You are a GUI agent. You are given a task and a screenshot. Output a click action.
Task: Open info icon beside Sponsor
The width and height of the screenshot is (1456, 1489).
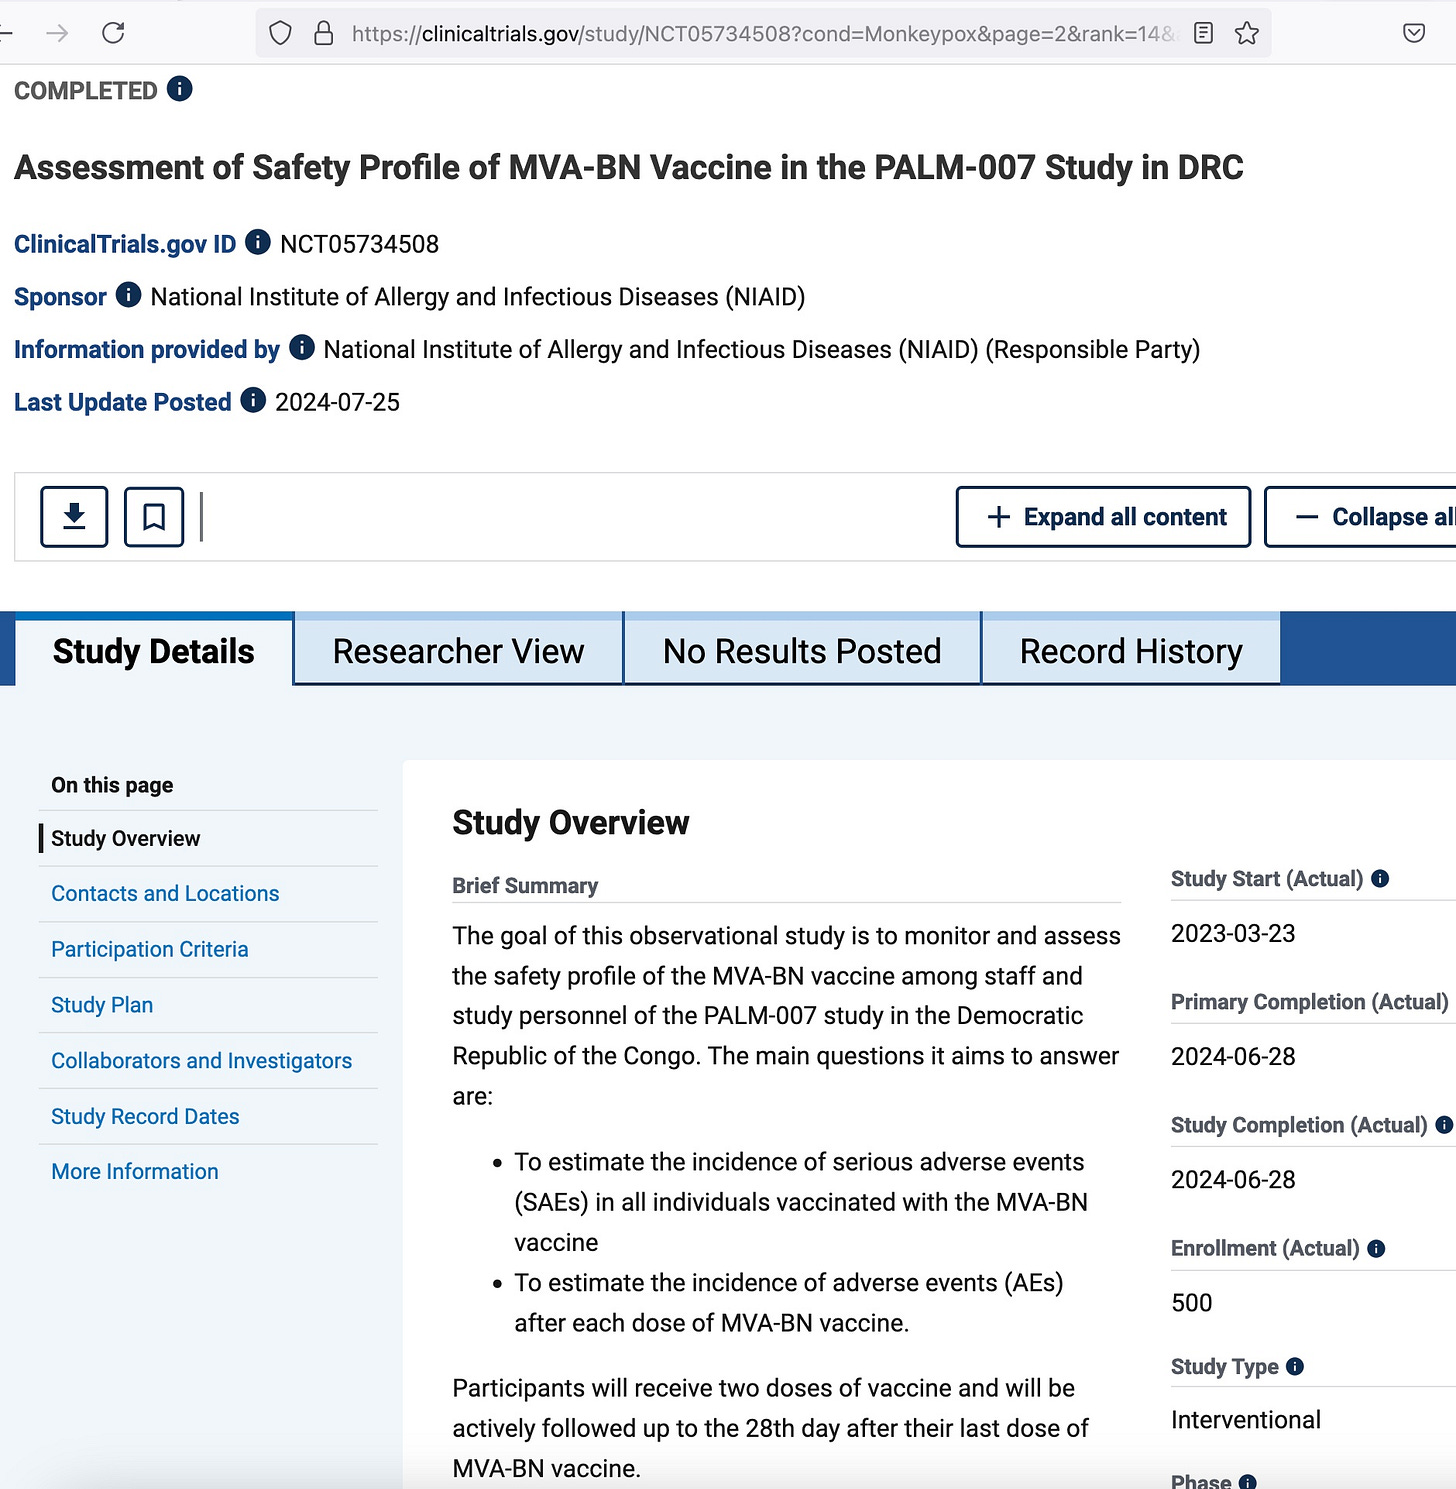coord(128,295)
